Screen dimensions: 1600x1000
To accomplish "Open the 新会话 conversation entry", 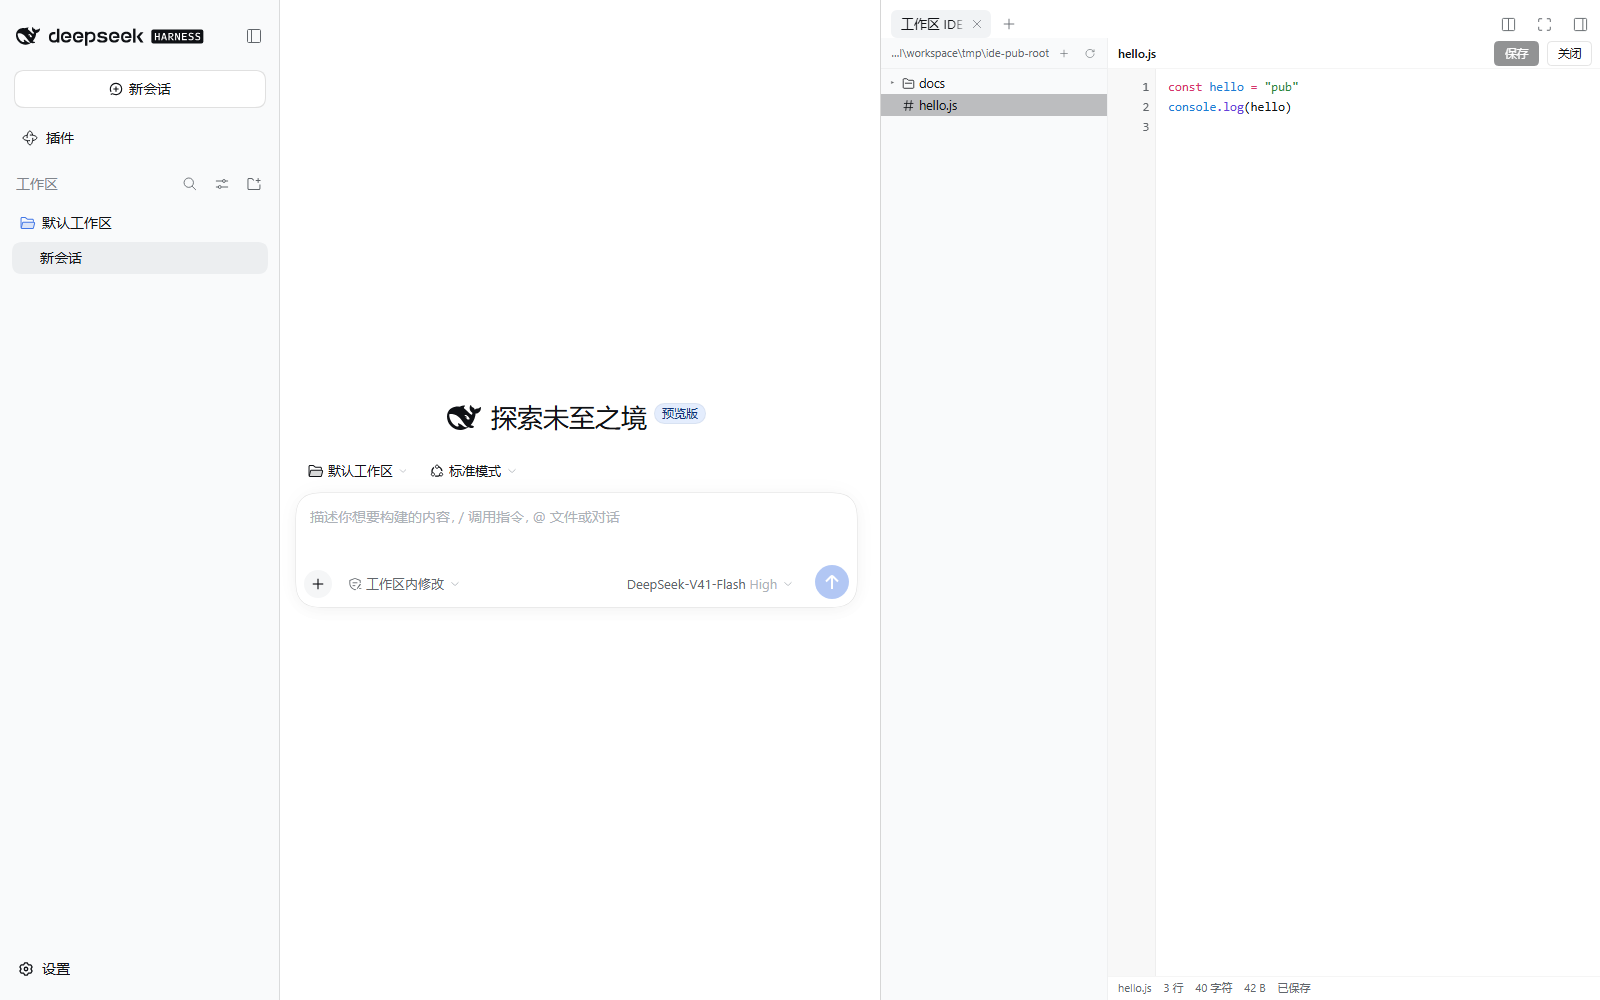I will pos(140,258).
